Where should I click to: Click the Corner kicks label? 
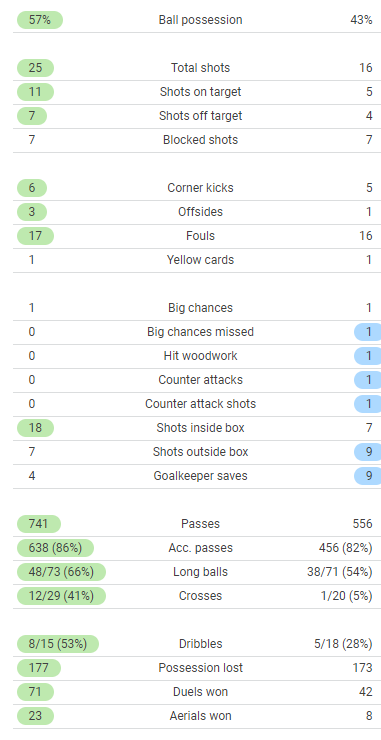coord(200,188)
